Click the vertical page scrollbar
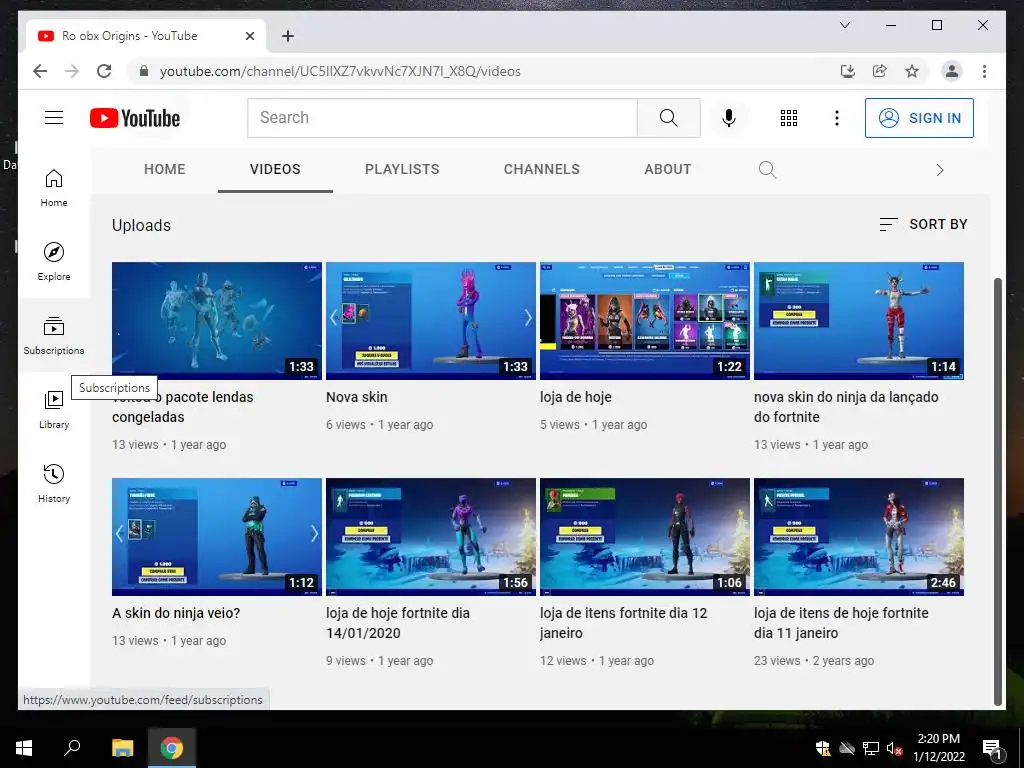The height and width of the screenshot is (768, 1024). [997, 491]
